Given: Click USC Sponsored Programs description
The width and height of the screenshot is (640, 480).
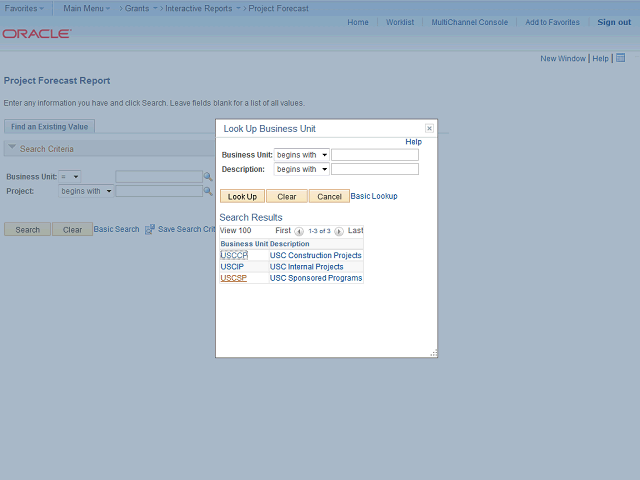Looking at the screenshot, I should click(316, 278).
